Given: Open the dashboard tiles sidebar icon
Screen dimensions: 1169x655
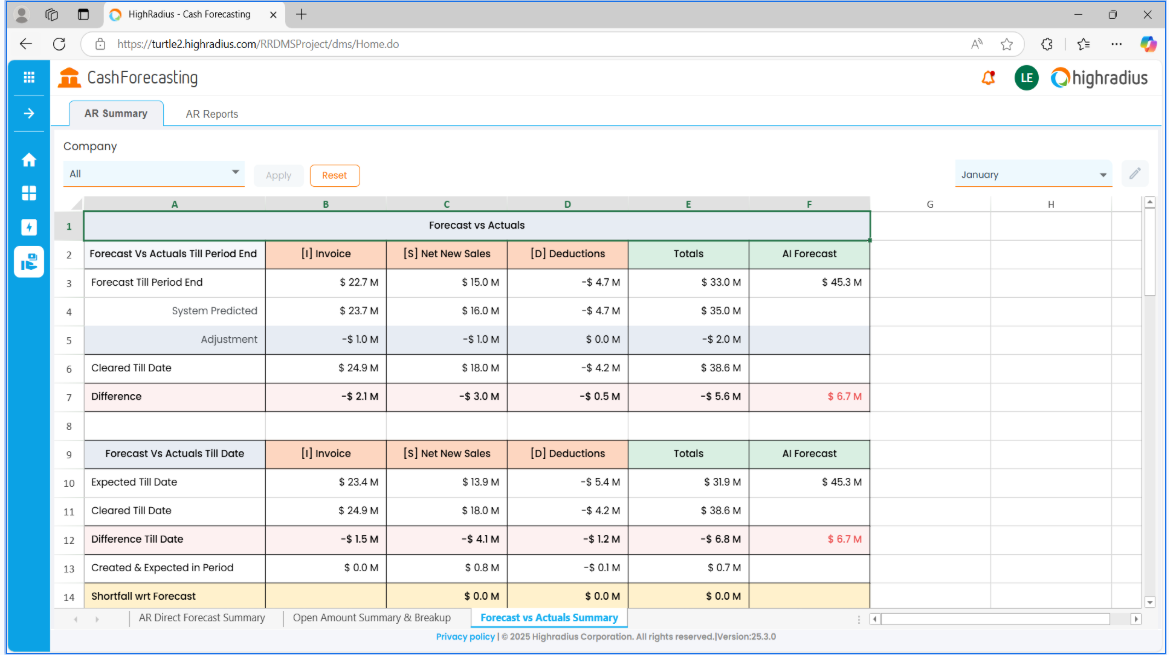Looking at the screenshot, I should [x=29, y=193].
